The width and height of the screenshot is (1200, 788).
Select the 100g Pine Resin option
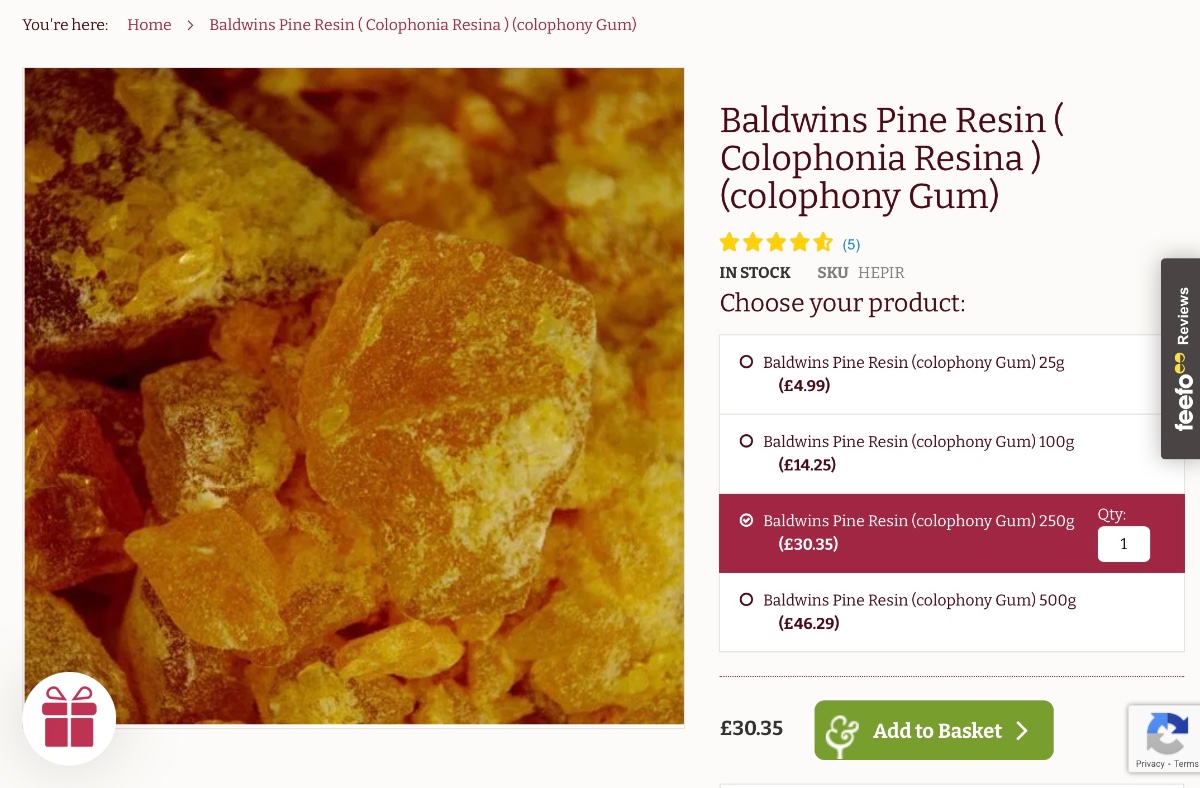[746, 441]
